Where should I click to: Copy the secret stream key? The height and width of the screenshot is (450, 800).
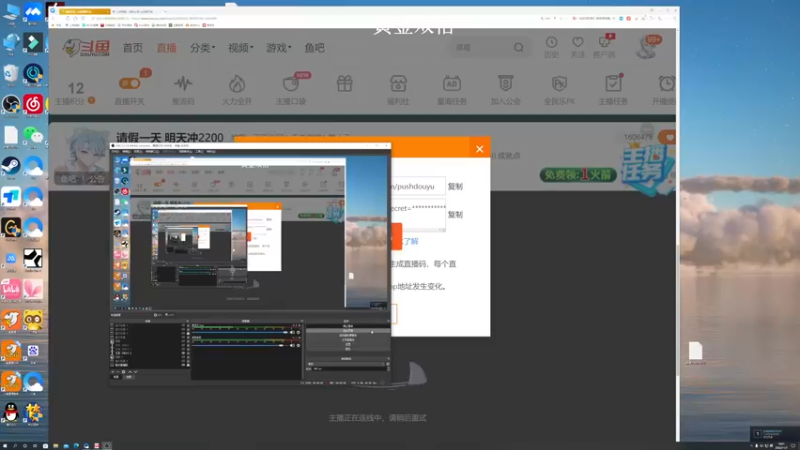455,215
